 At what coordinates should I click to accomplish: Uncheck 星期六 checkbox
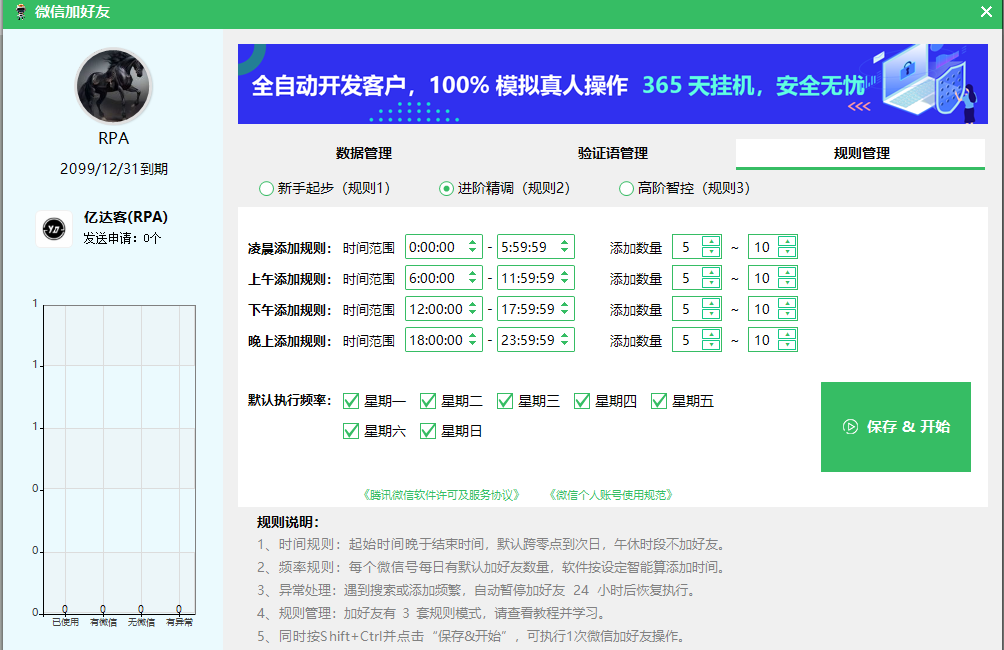pyautogui.click(x=351, y=431)
